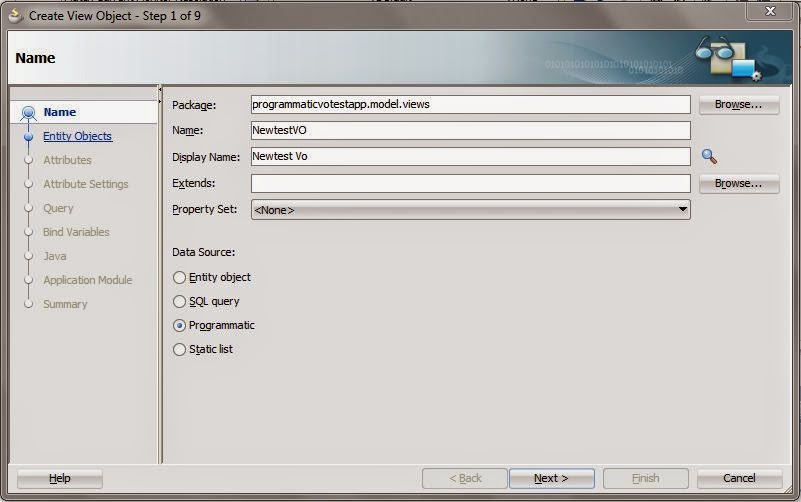Browse for a view object to extend
801x502 pixels.
[739, 183]
